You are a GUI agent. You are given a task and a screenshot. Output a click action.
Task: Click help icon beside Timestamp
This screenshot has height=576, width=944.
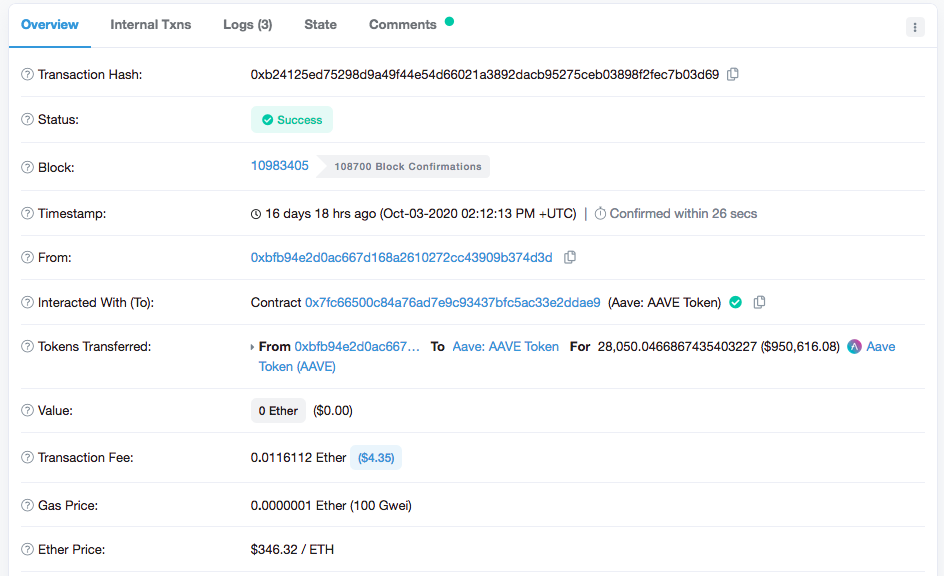[x=27, y=213]
